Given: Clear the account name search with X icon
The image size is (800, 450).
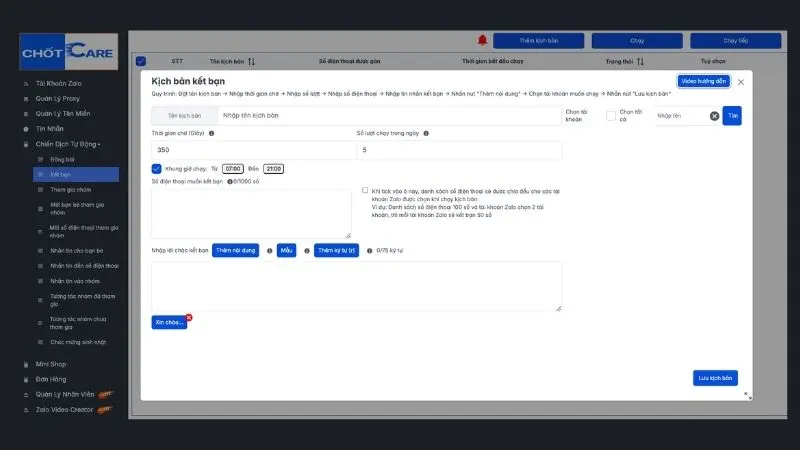Looking at the screenshot, I should tap(714, 116).
